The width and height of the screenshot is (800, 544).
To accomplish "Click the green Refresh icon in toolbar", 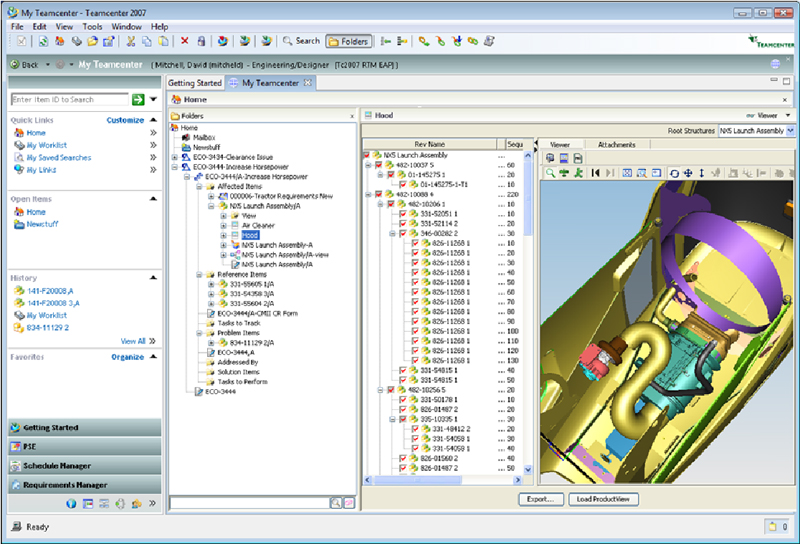I will [x=43, y=41].
